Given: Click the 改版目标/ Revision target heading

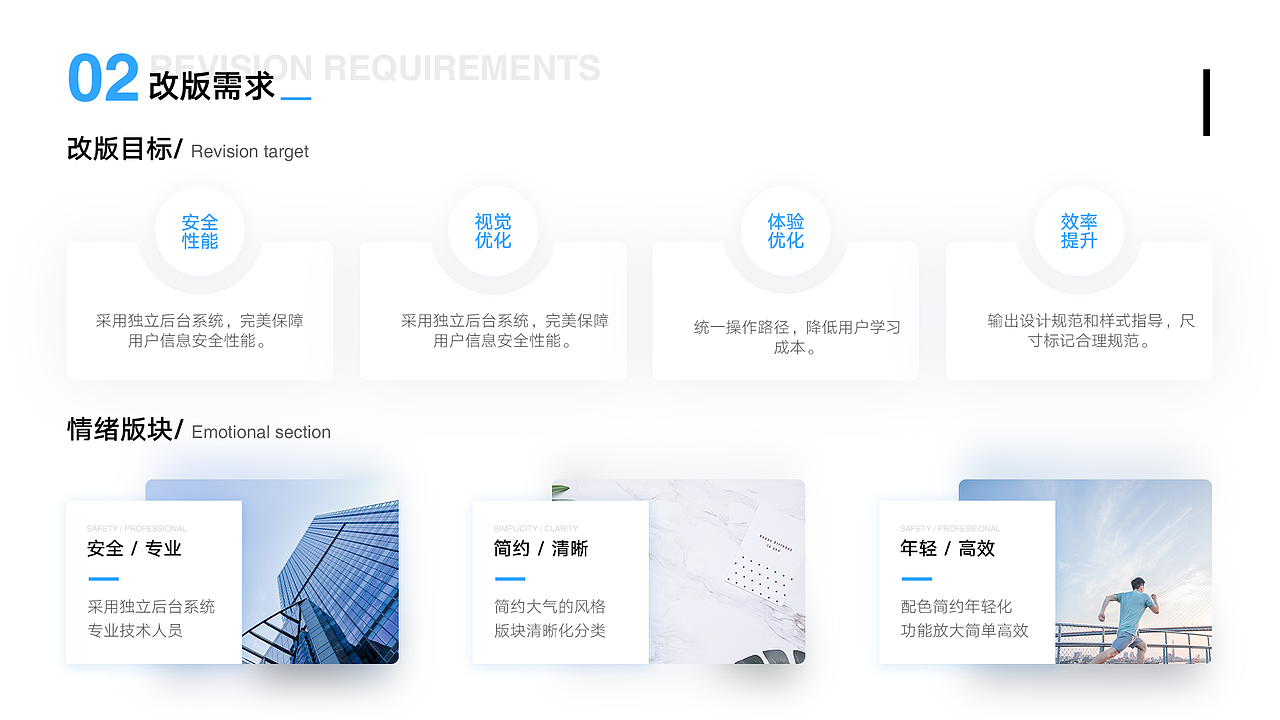Looking at the screenshot, I should (x=186, y=150).
